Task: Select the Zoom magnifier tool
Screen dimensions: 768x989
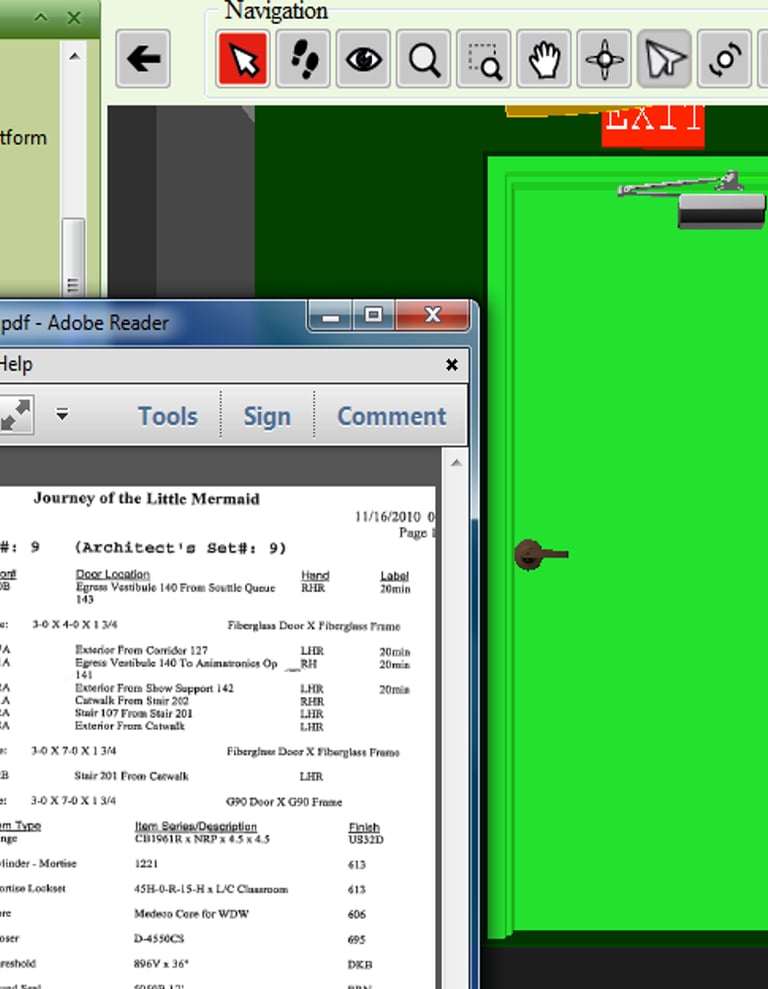Action: pyautogui.click(x=423, y=59)
